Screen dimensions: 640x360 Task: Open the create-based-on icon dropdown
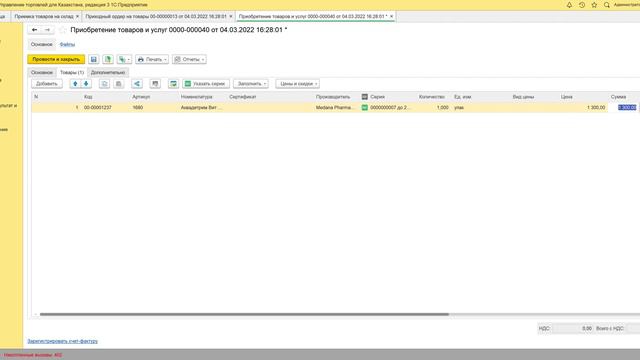coord(124,59)
